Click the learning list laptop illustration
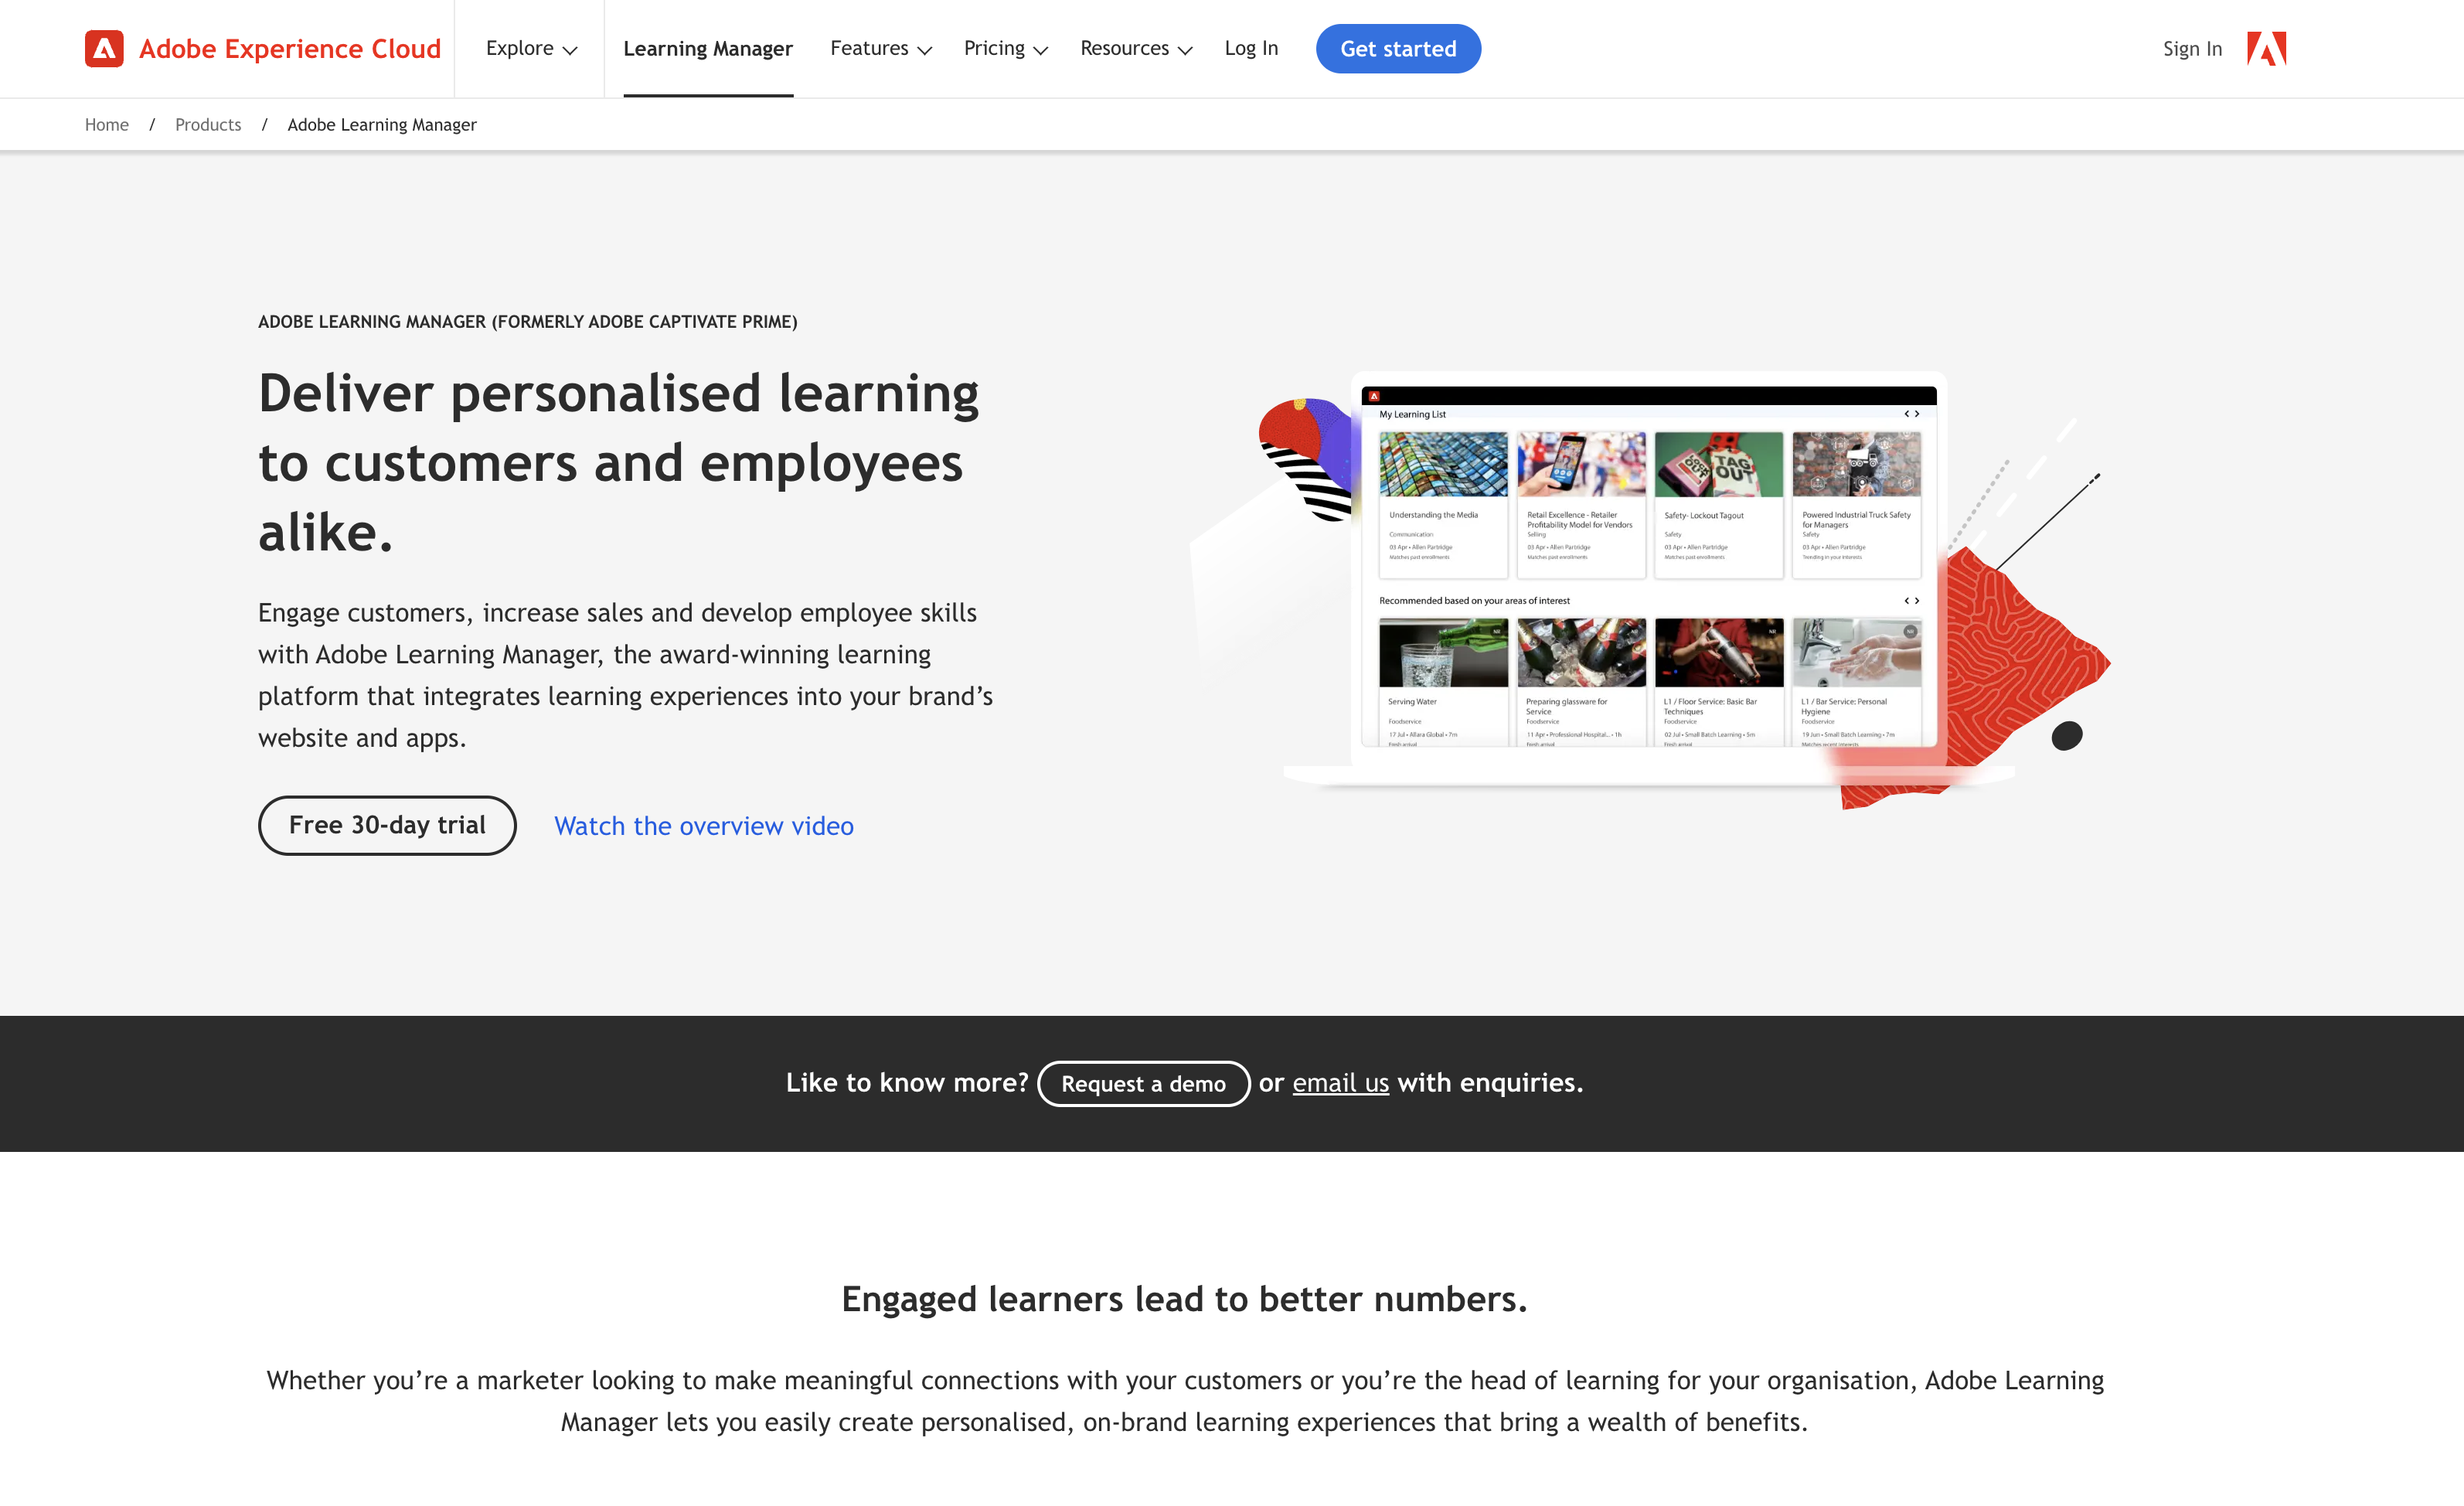Viewport: 2464px width, 1506px height. tap(1648, 578)
